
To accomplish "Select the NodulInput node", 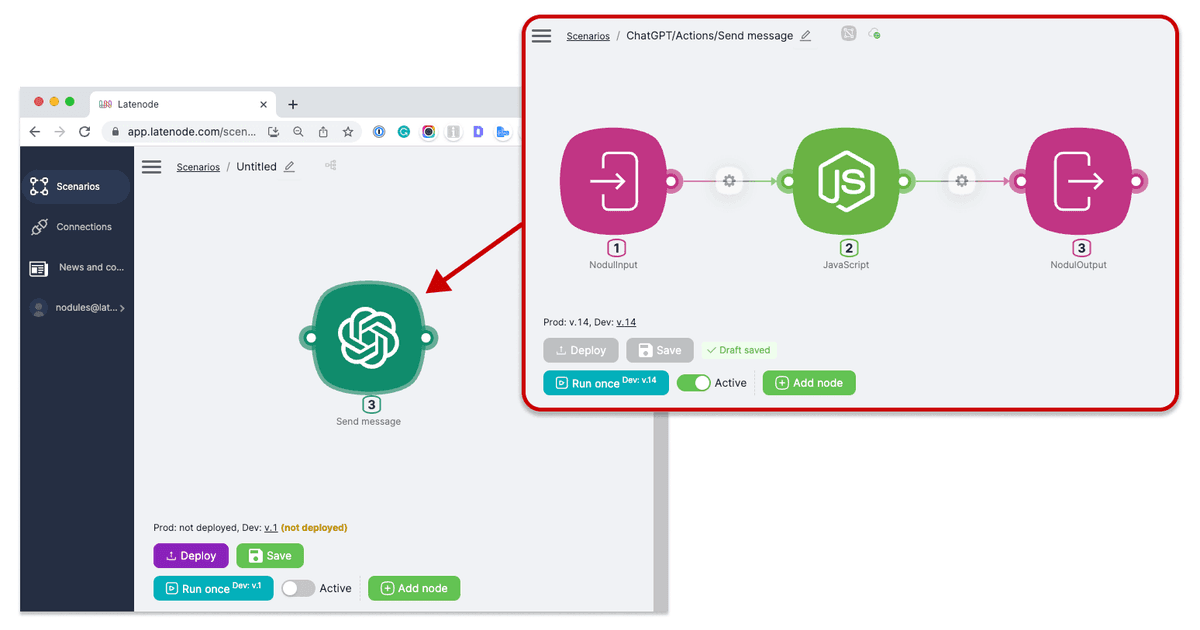I will click(613, 182).
